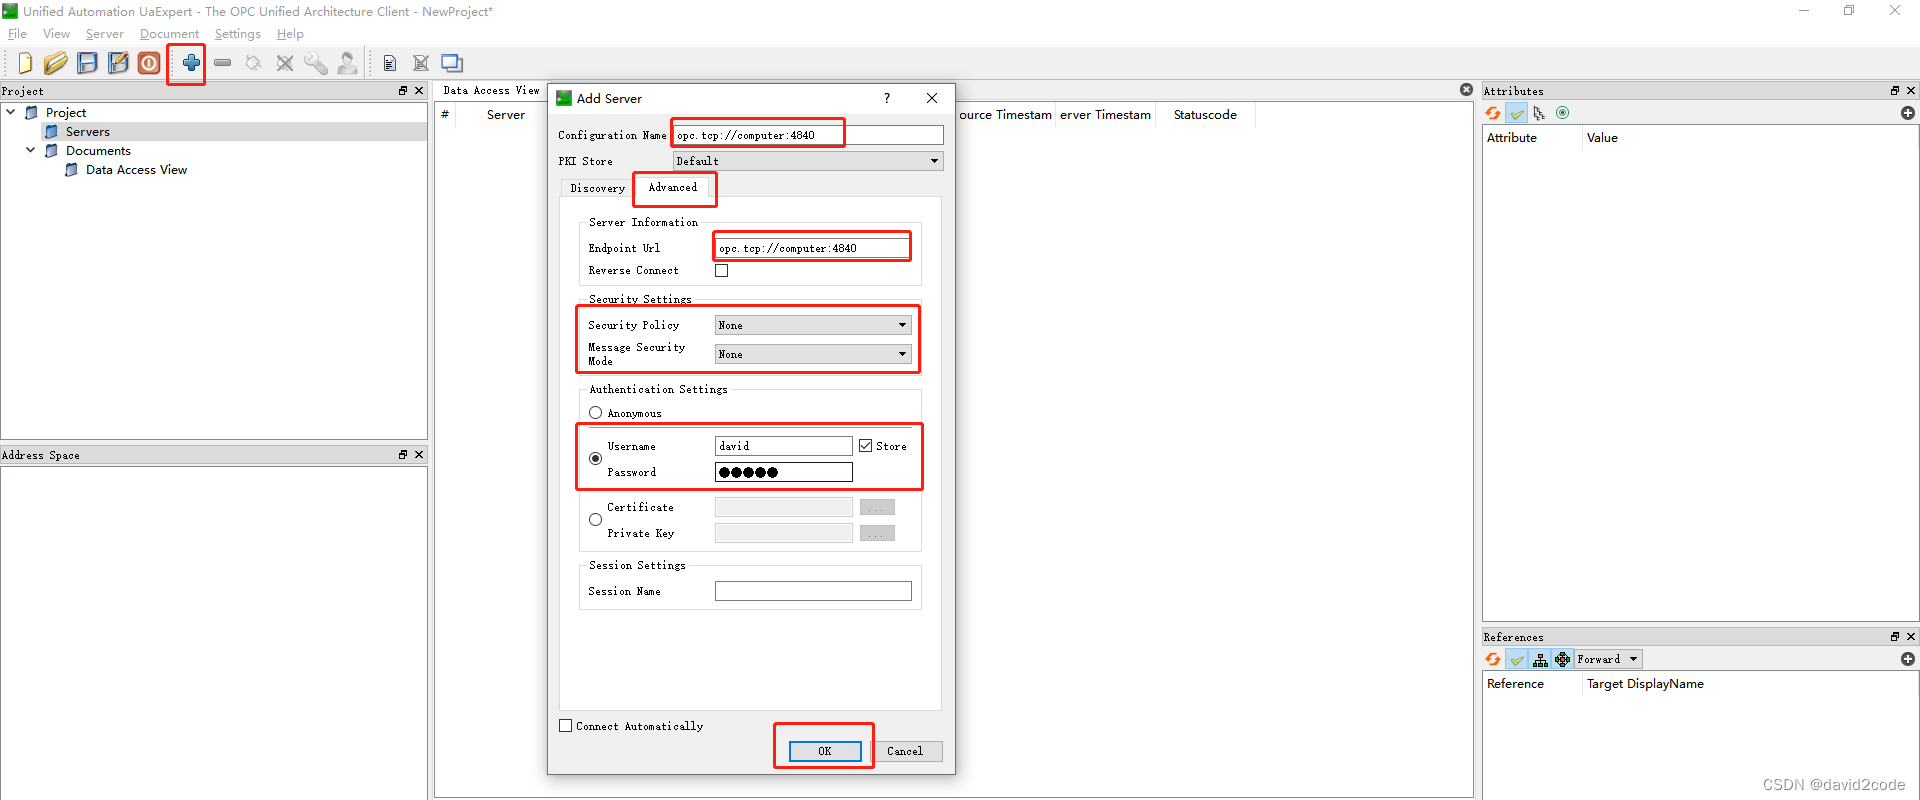The width and height of the screenshot is (1920, 800).
Task: Click the help question mark in Add Server dialog
Action: (x=887, y=98)
